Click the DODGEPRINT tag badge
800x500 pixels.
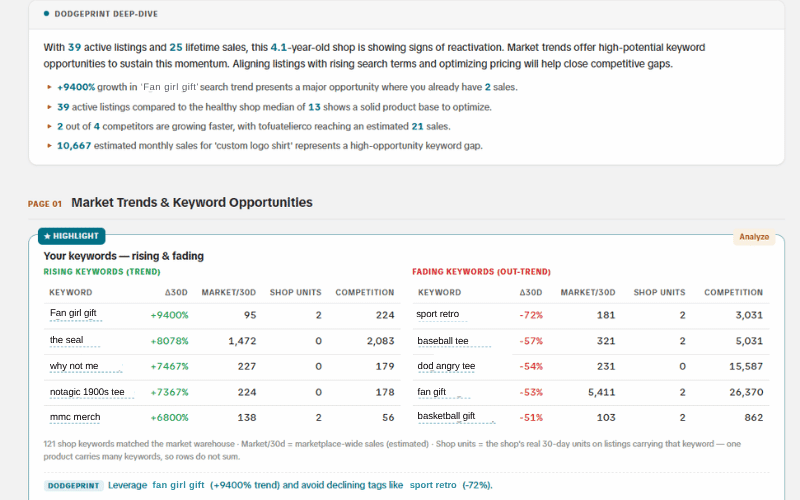click(73, 486)
